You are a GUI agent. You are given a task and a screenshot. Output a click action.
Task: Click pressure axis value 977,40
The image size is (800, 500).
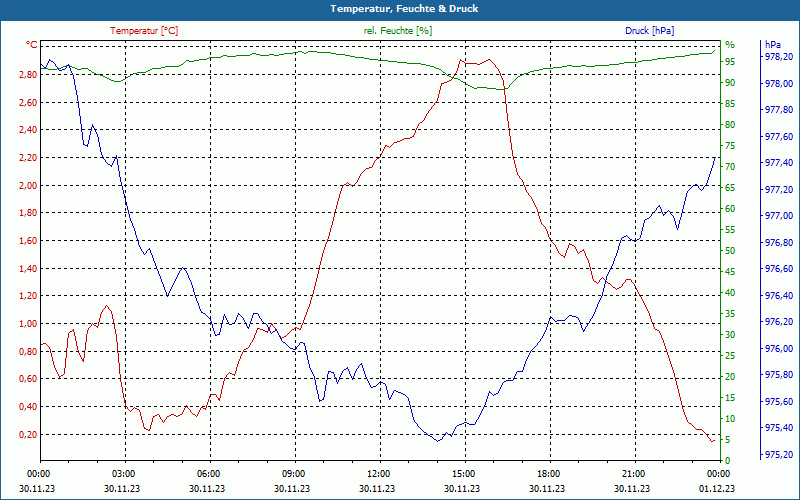click(779, 163)
